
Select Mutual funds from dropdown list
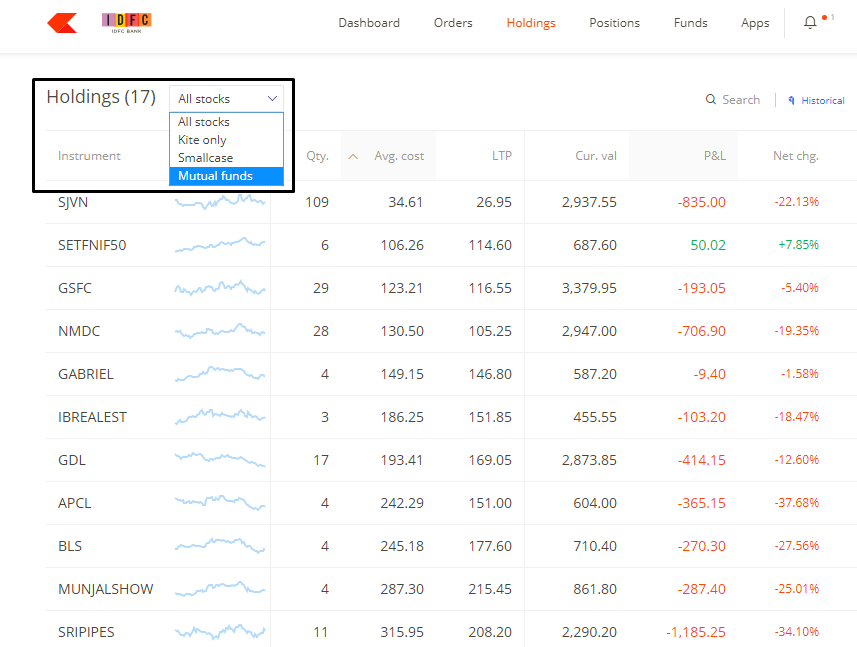pos(226,176)
